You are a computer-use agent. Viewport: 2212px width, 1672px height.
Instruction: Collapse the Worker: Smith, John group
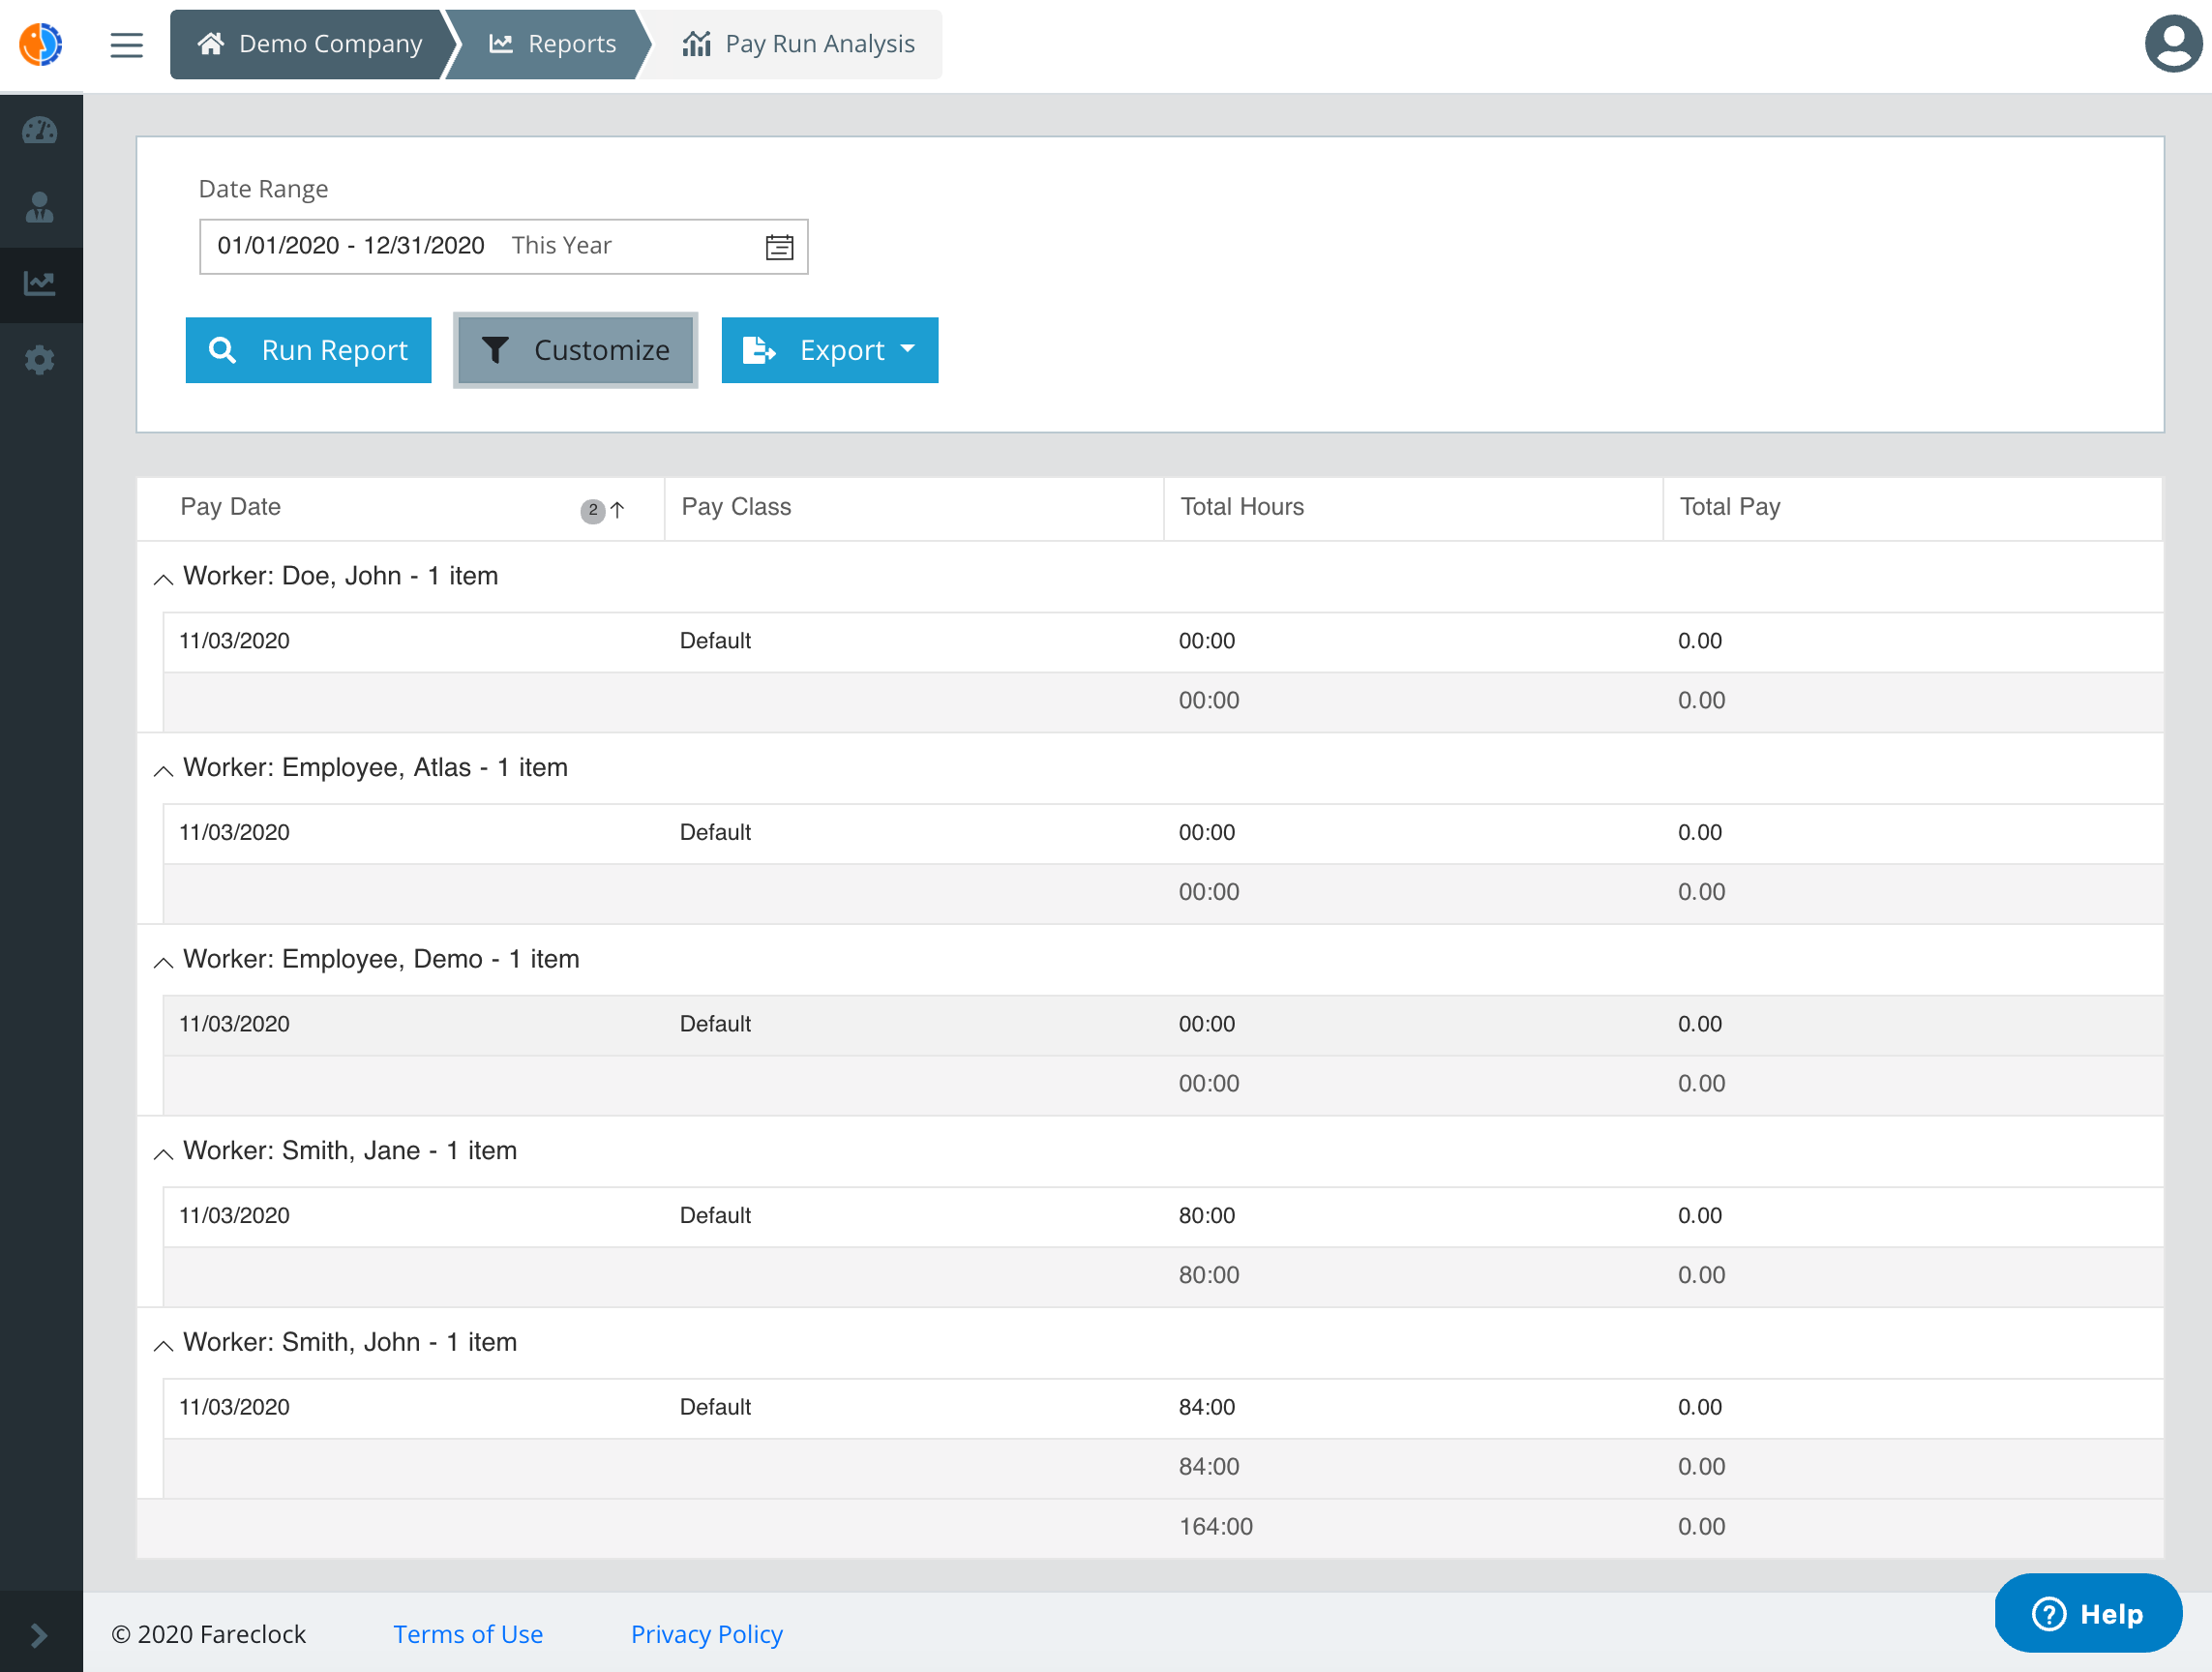163,1345
